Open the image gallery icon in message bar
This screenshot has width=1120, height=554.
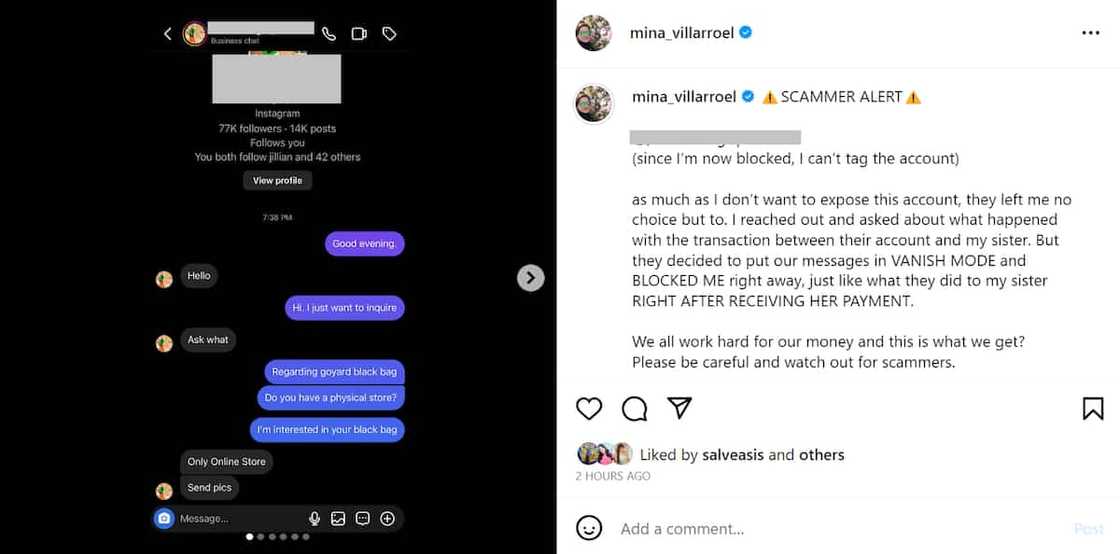[338, 518]
